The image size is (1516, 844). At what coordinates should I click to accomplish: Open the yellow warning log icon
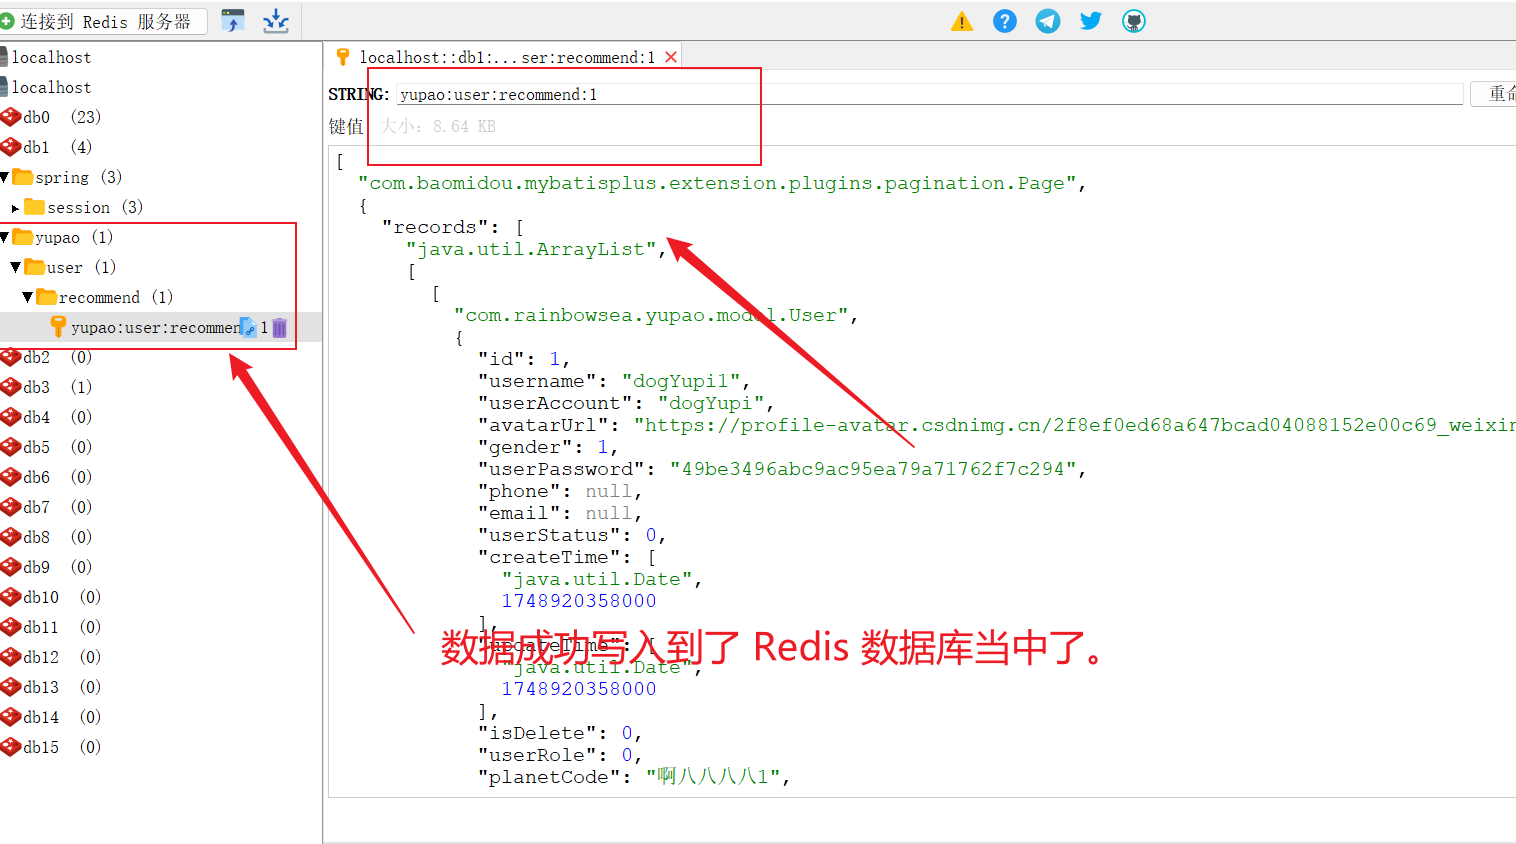(x=961, y=21)
